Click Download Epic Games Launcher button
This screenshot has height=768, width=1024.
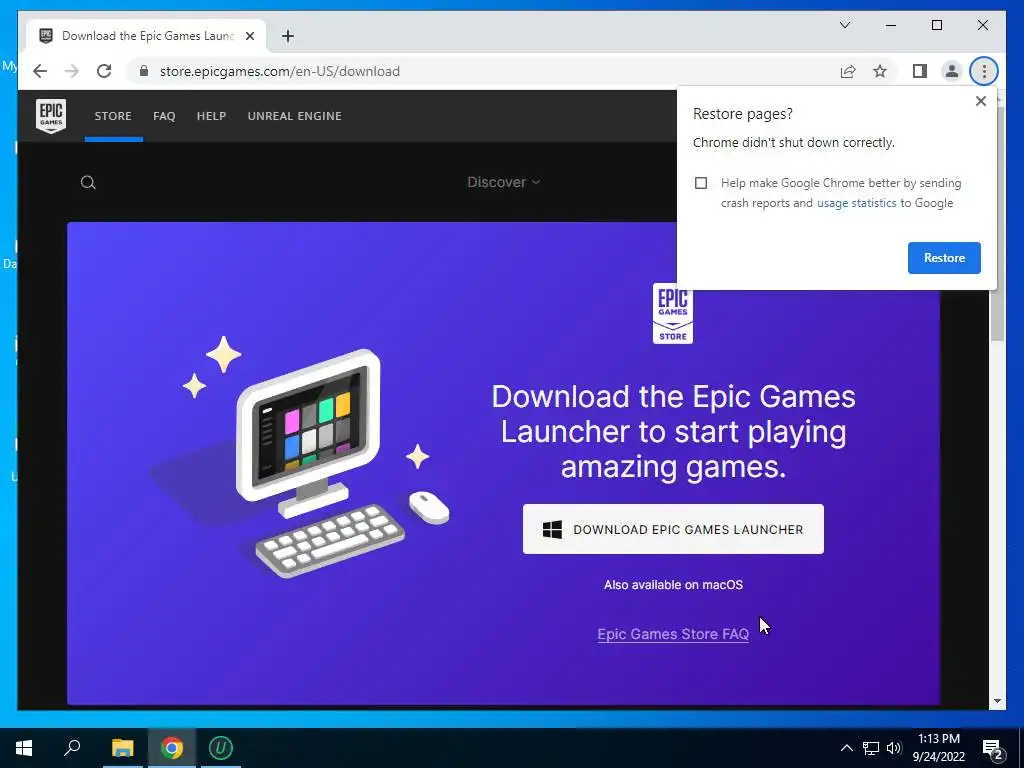point(673,529)
